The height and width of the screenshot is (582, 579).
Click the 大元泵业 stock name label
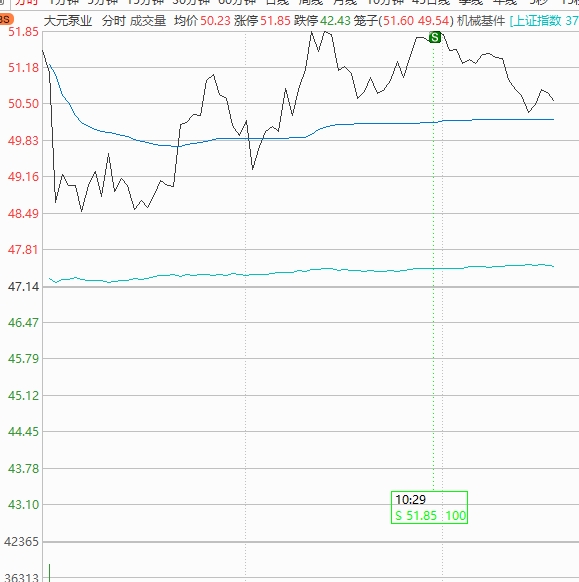click(68, 21)
